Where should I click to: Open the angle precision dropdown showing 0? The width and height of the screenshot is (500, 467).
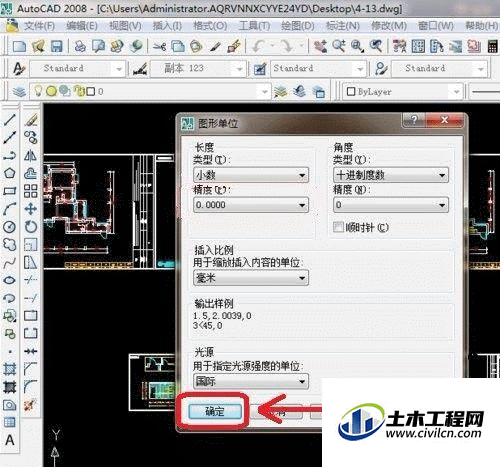(391, 205)
